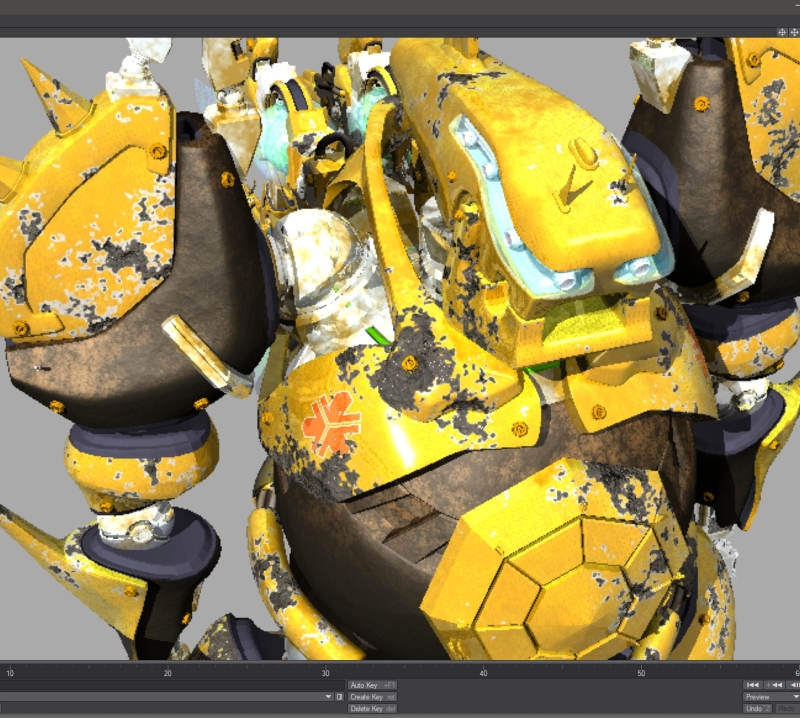Click the Redo button
The height and width of the screenshot is (718, 800).
787,708
